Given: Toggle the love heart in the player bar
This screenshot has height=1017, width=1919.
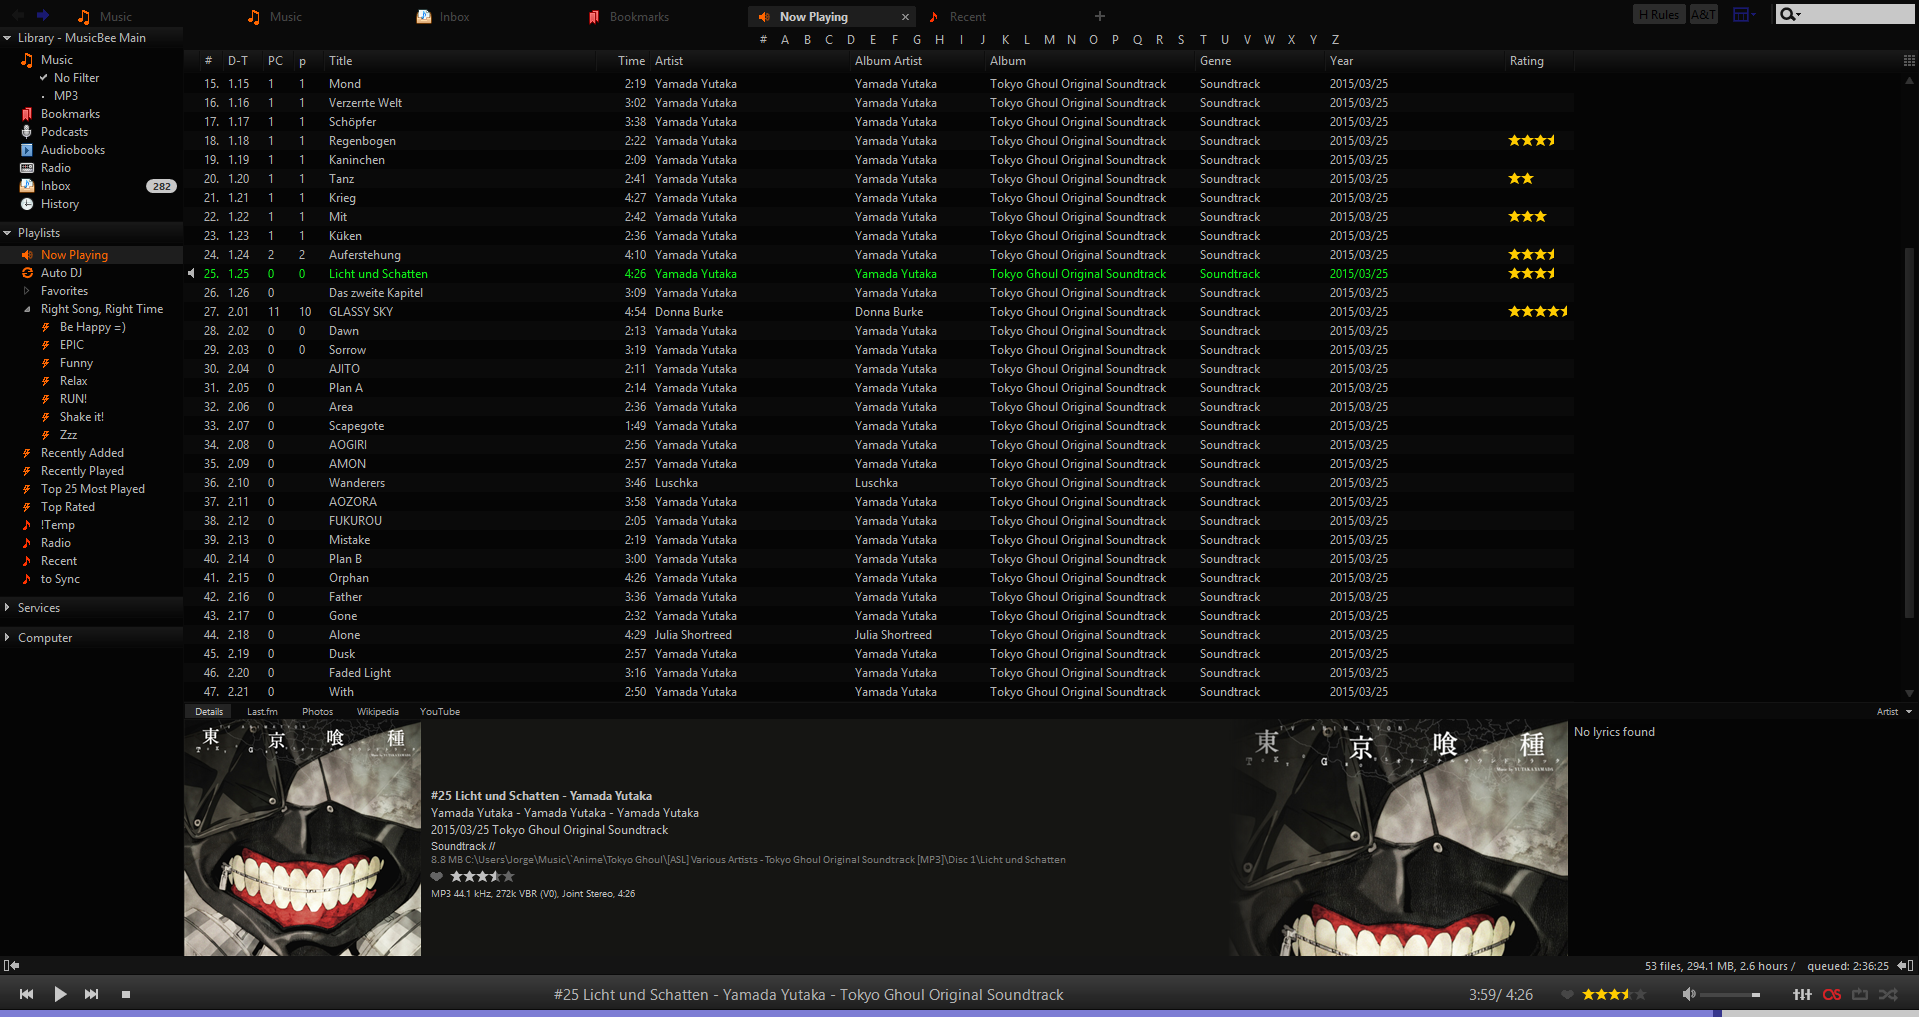Looking at the screenshot, I should [1567, 994].
